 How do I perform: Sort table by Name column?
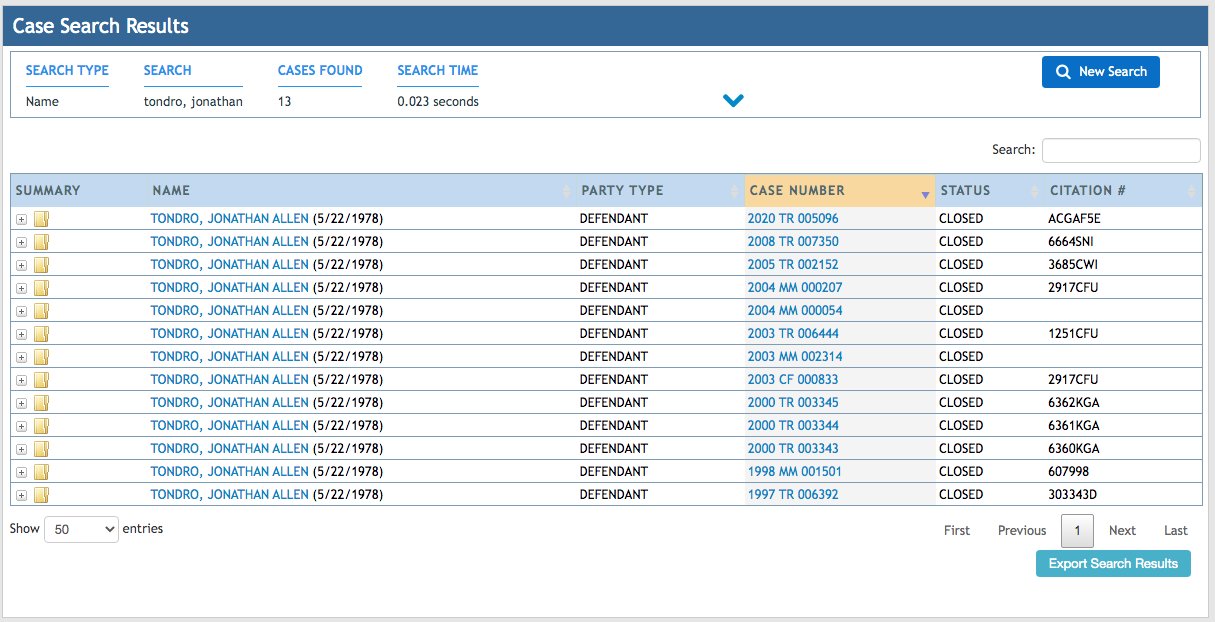[x=361, y=190]
